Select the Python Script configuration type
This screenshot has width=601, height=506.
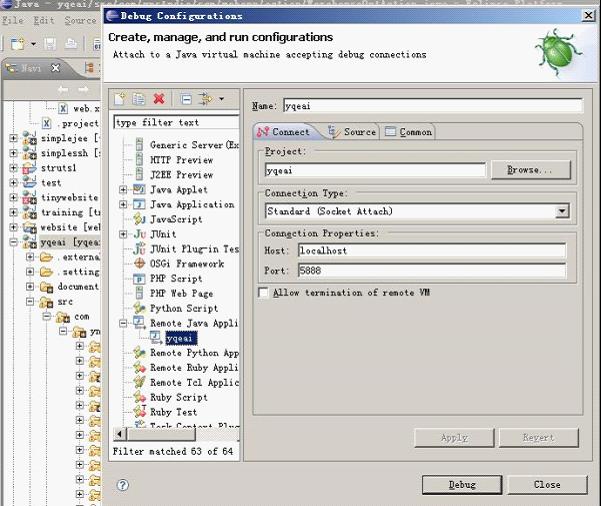pos(184,308)
